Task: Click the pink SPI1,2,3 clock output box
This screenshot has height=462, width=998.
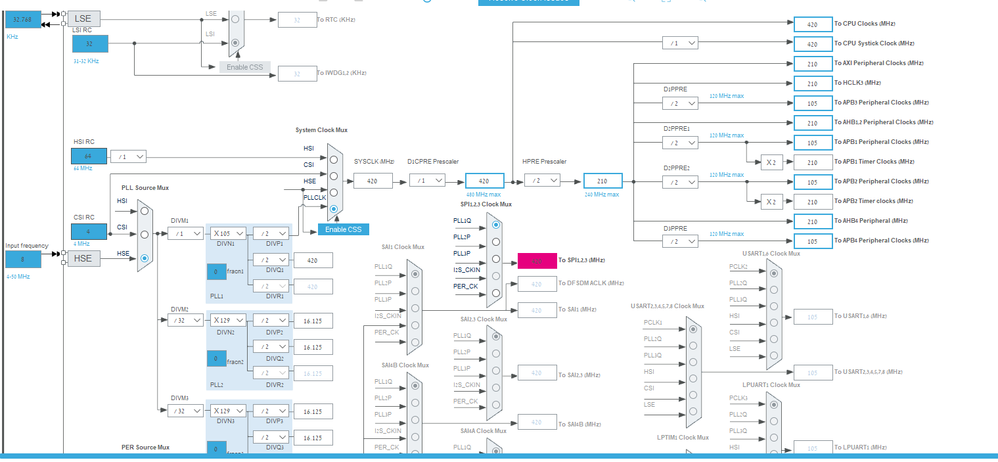Action: [x=537, y=261]
